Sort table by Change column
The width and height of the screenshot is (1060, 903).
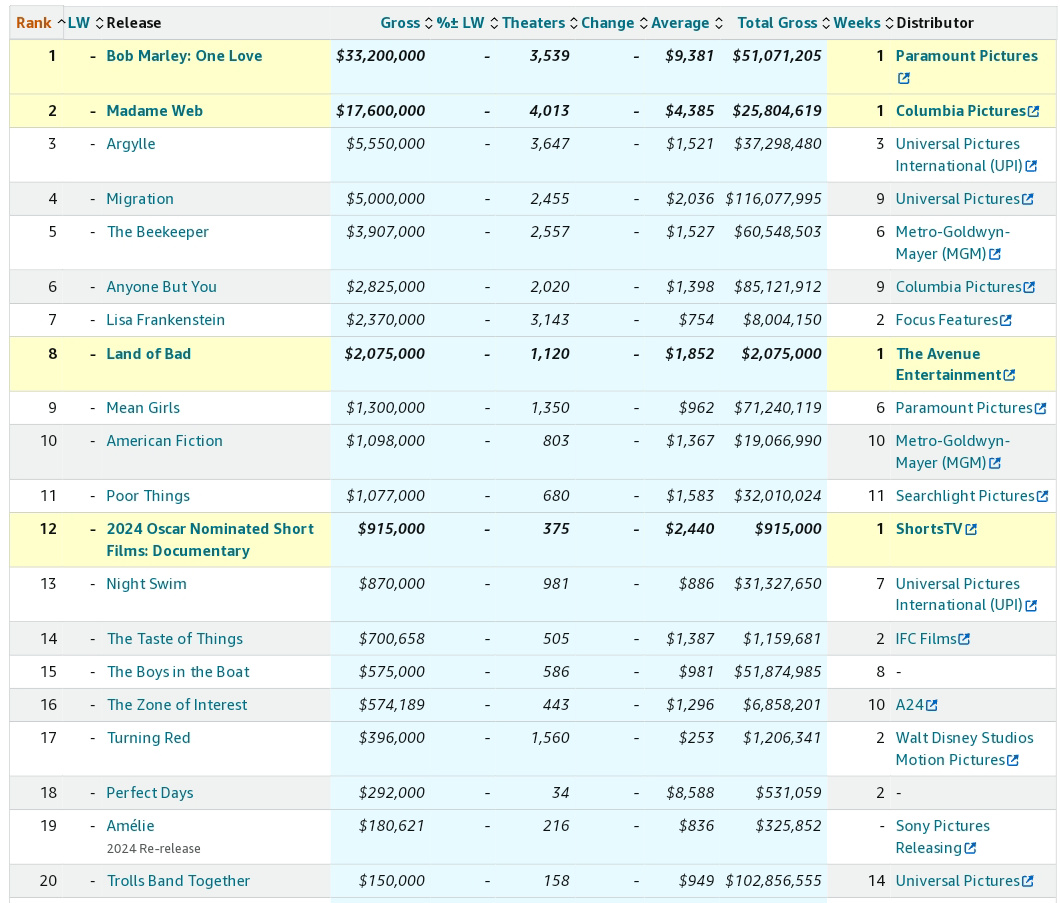[614, 23]
